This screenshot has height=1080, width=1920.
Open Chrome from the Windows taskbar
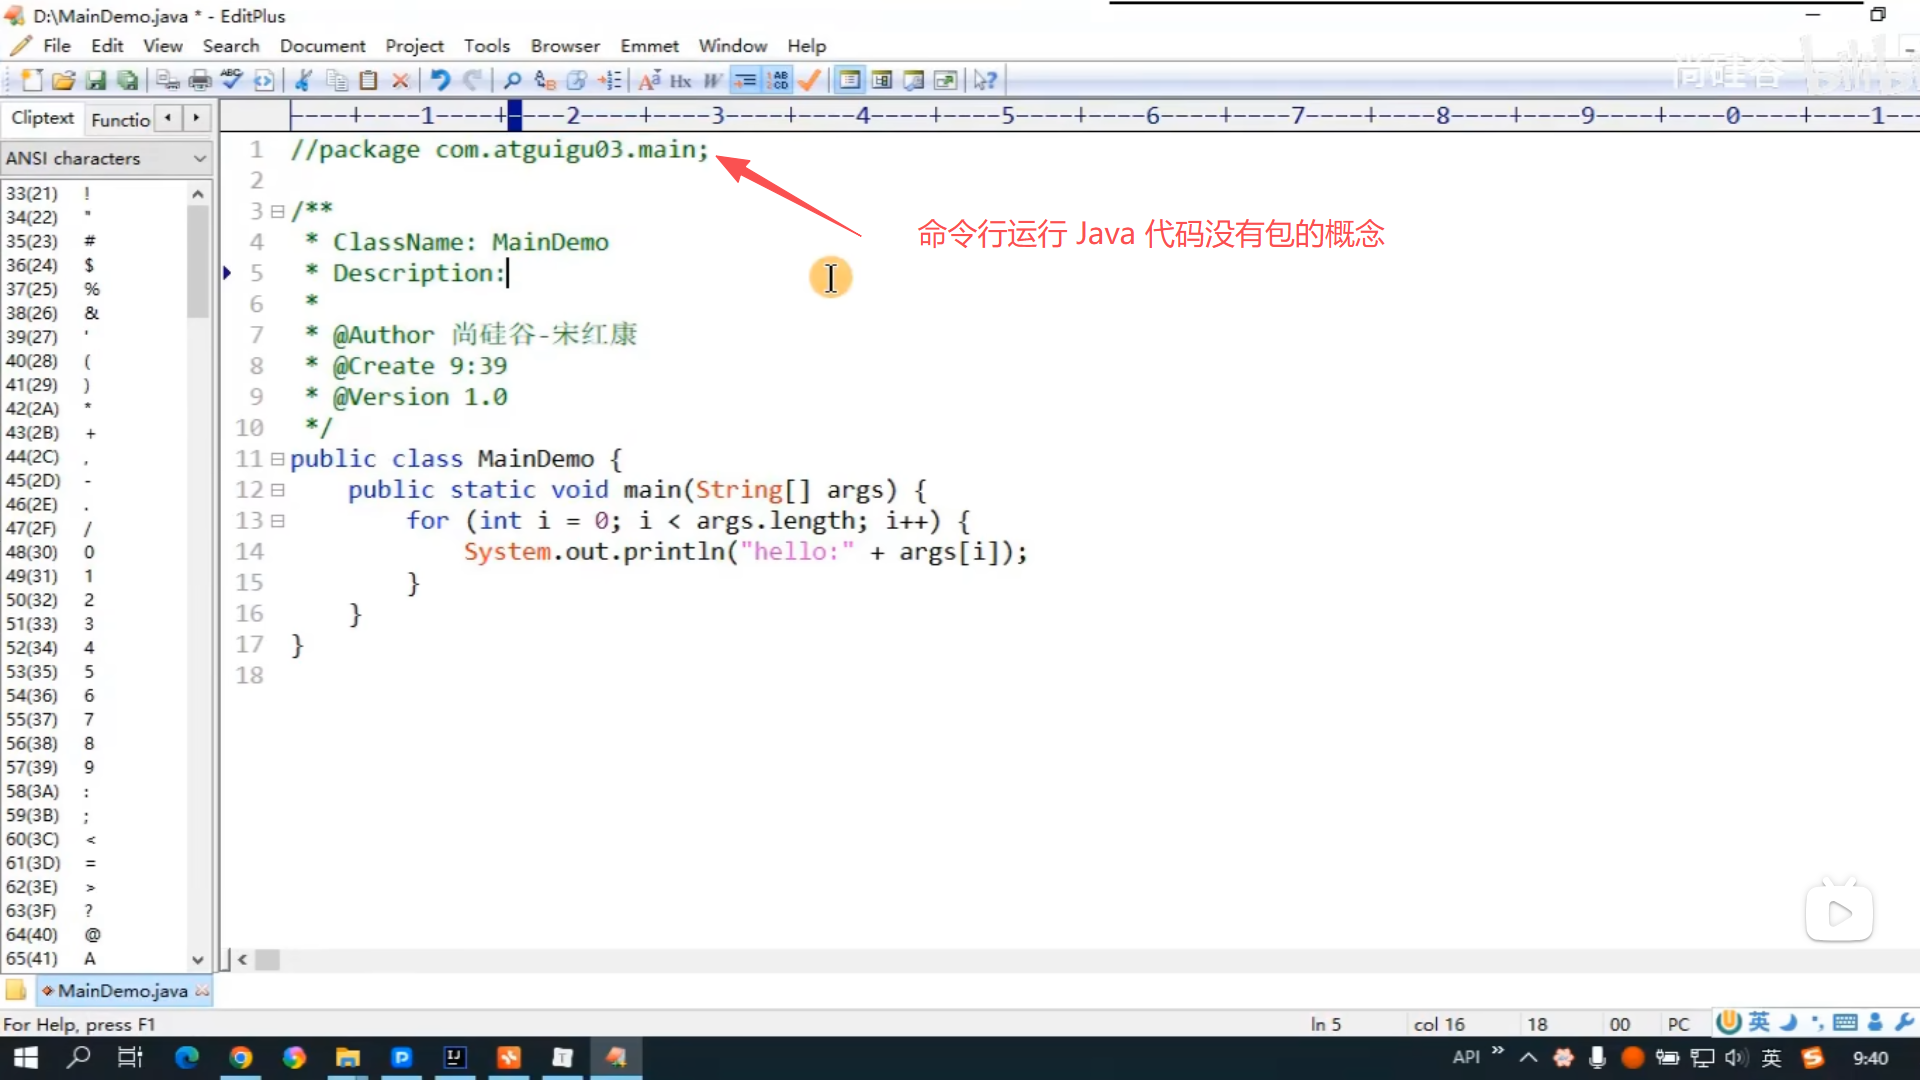click(241, 1058)
